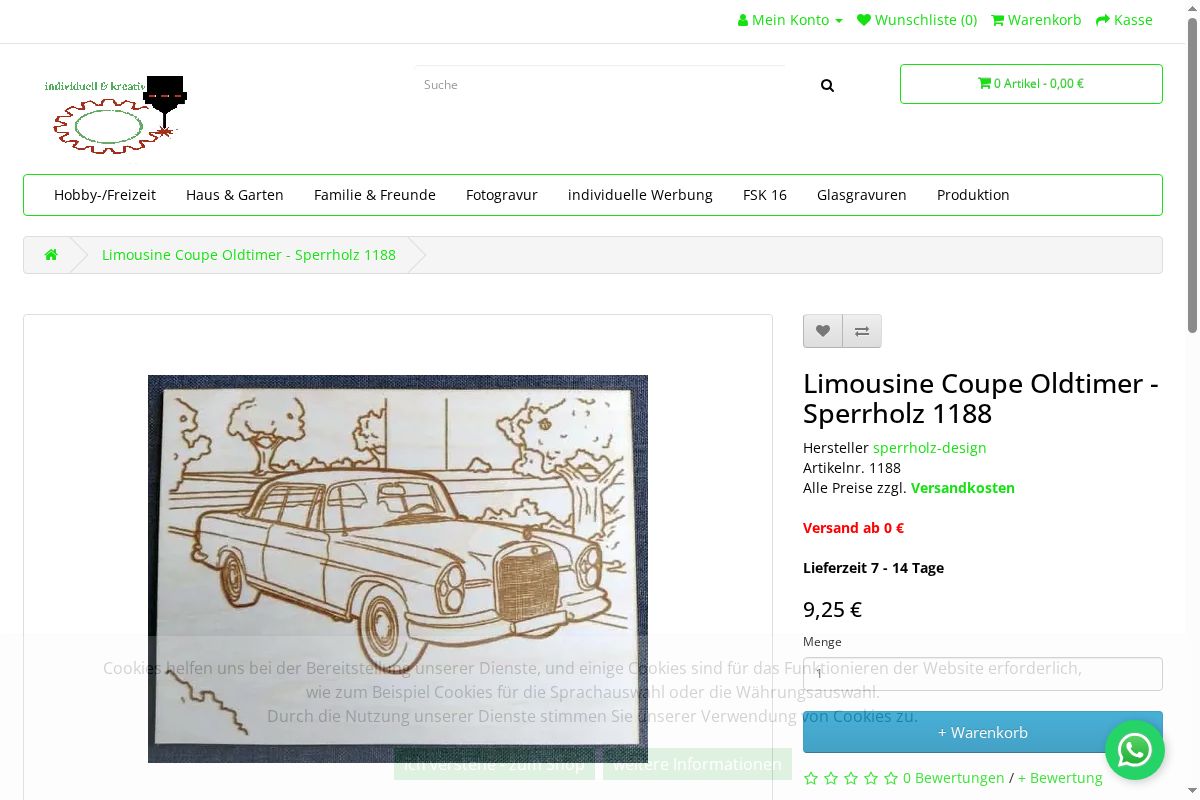Click + Warenkorb button
Viewport: 1200px width, 800px height.
coord(983,732)
